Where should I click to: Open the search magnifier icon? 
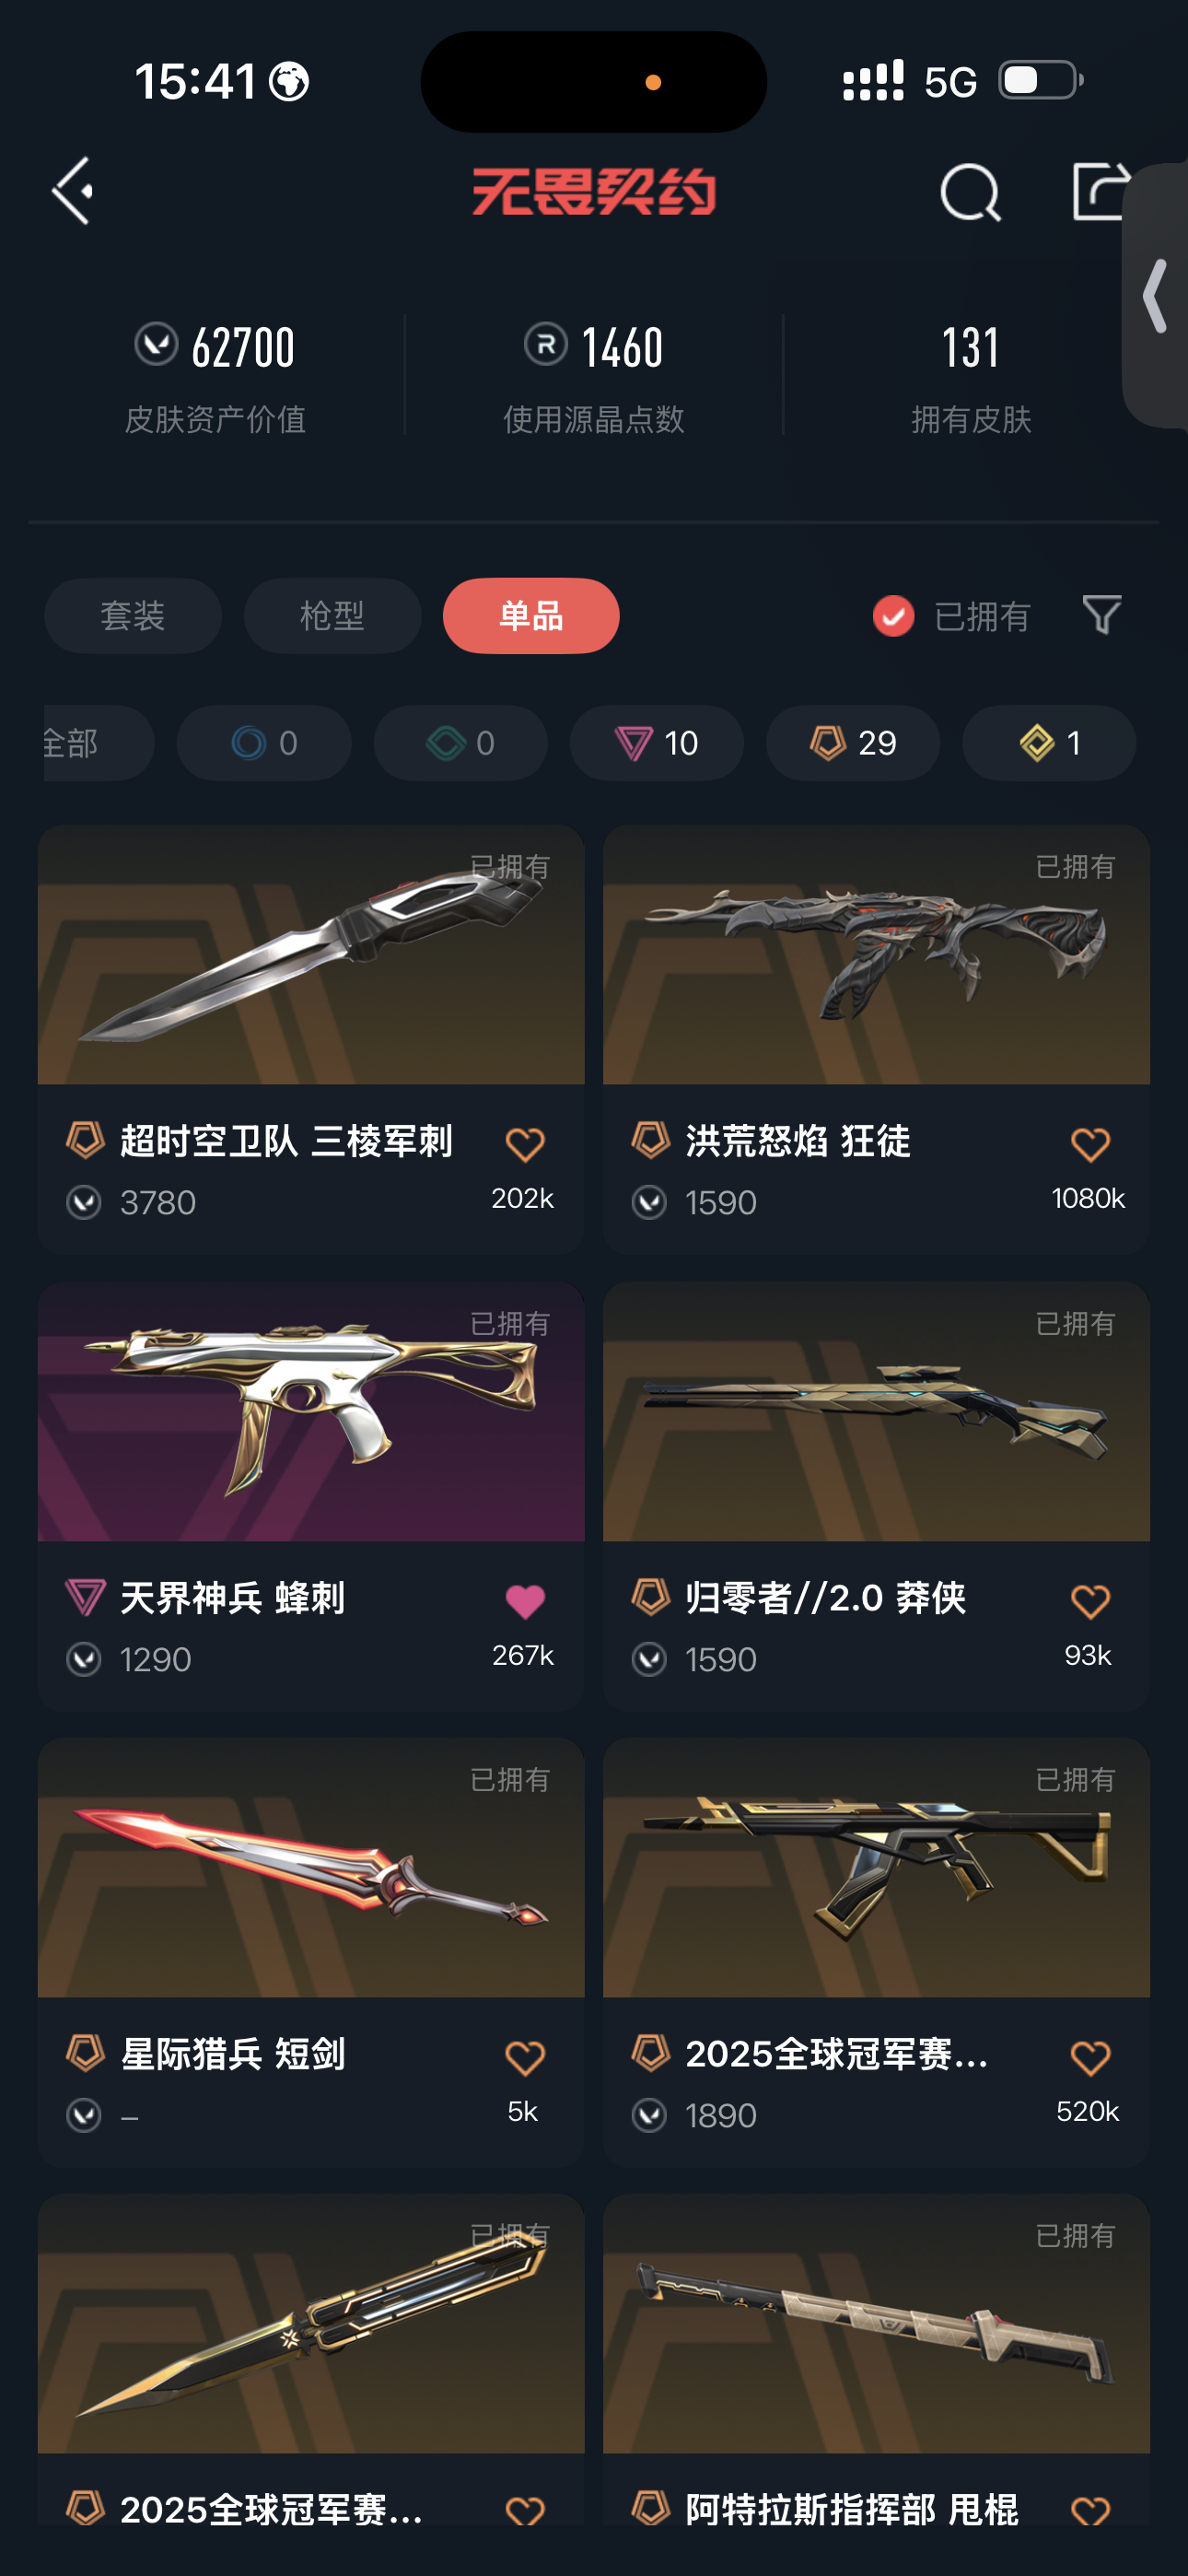tap(970, 192)
